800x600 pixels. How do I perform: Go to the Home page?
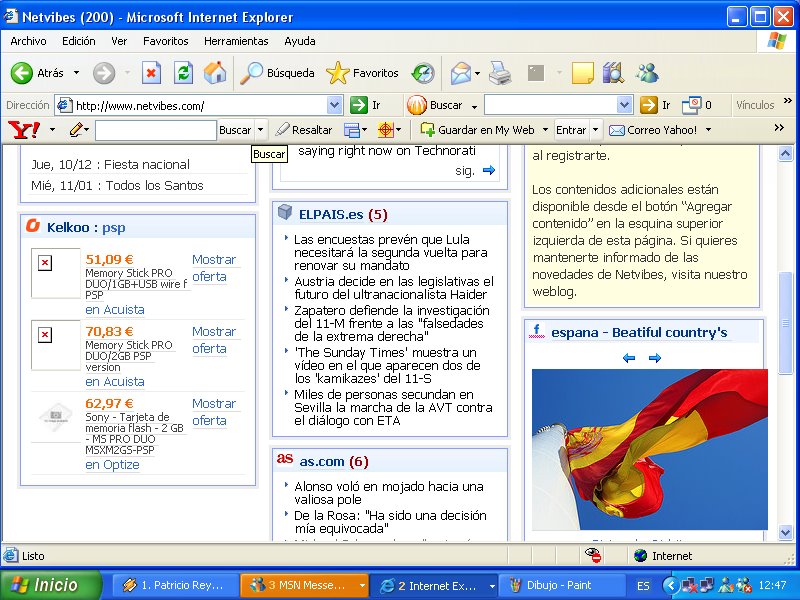tap(215, 73)
